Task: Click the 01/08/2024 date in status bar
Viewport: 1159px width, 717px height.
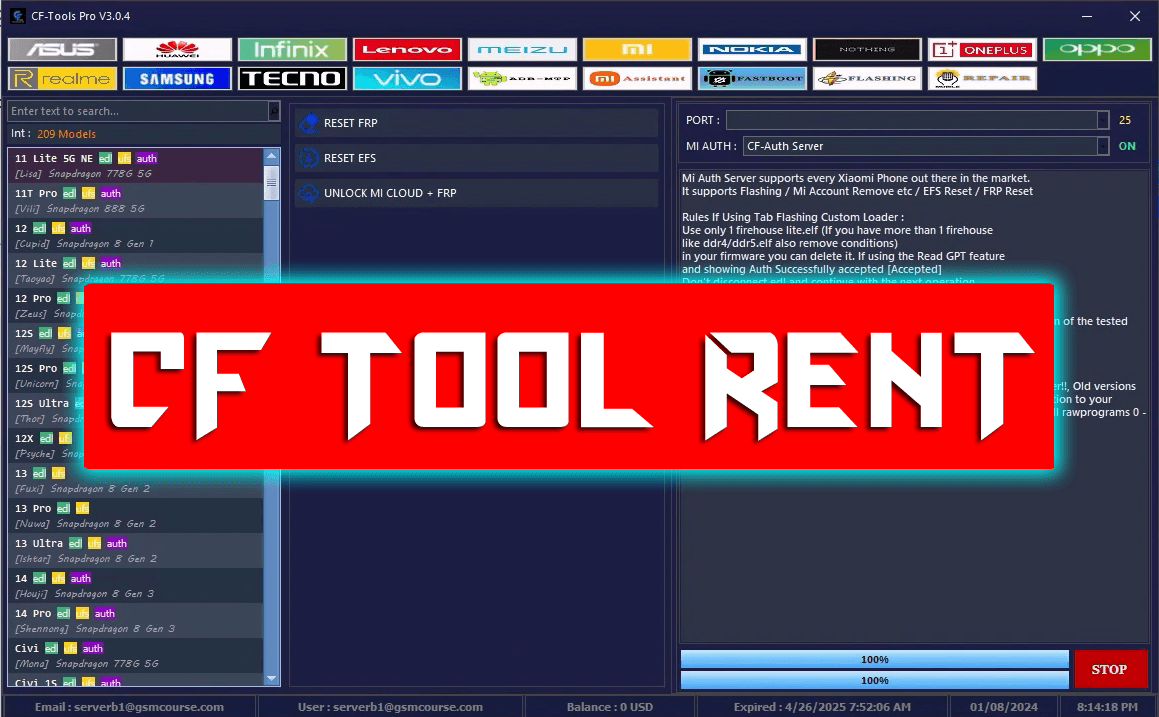Action: (1003, 707)
